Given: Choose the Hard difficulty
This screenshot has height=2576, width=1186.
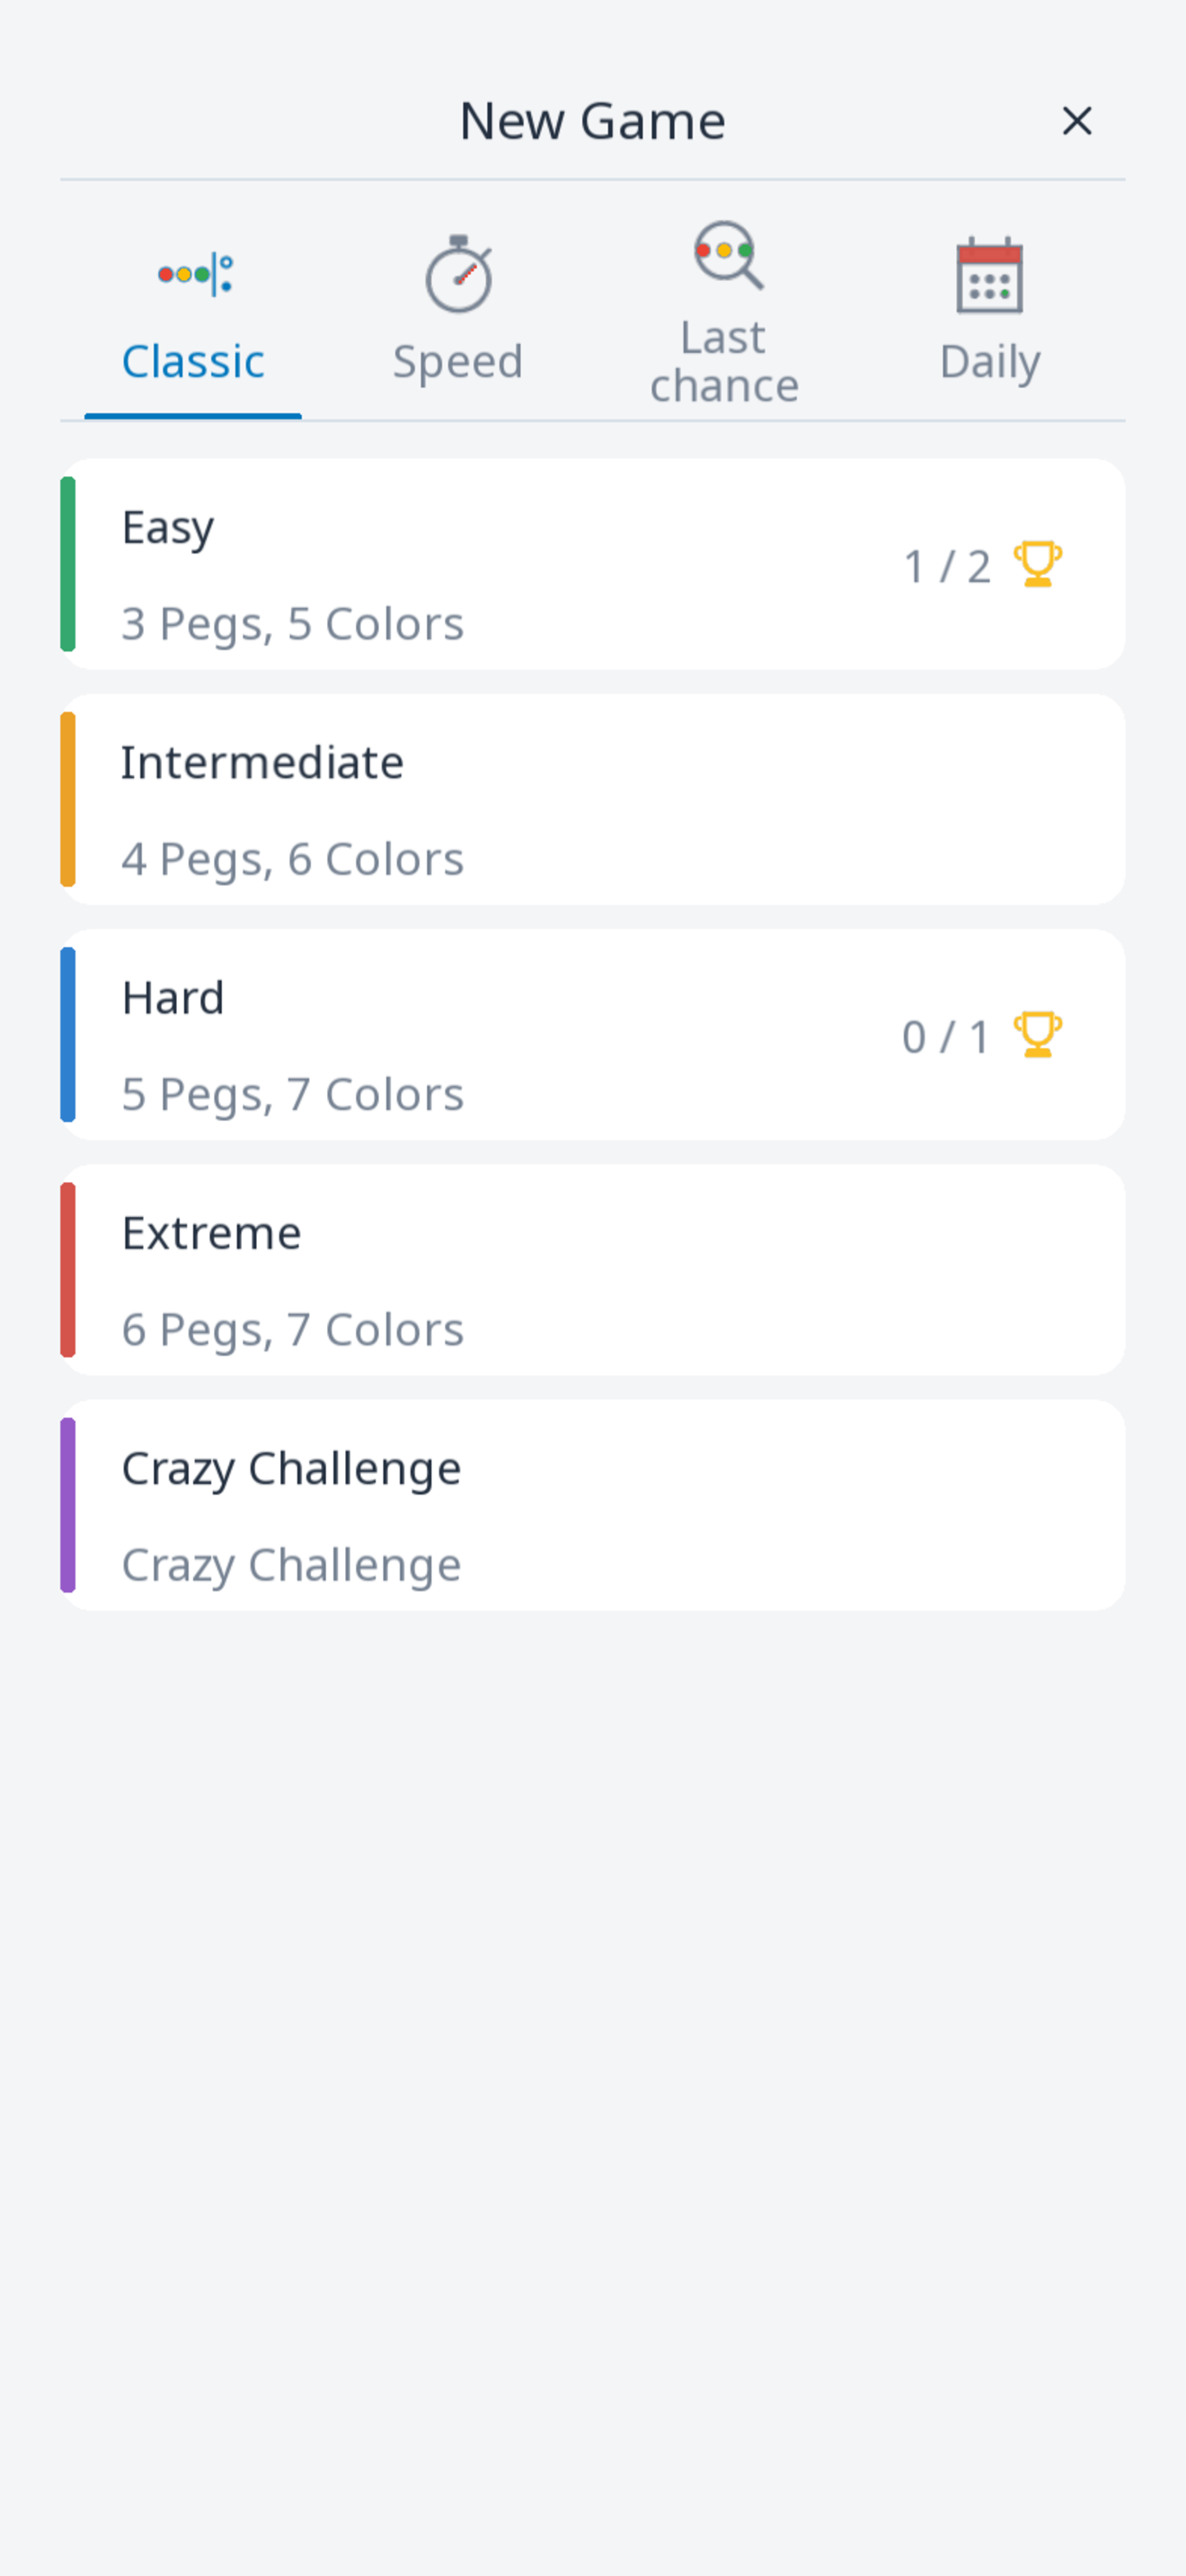Looking at the screenshot, I should click(593, 1034).
